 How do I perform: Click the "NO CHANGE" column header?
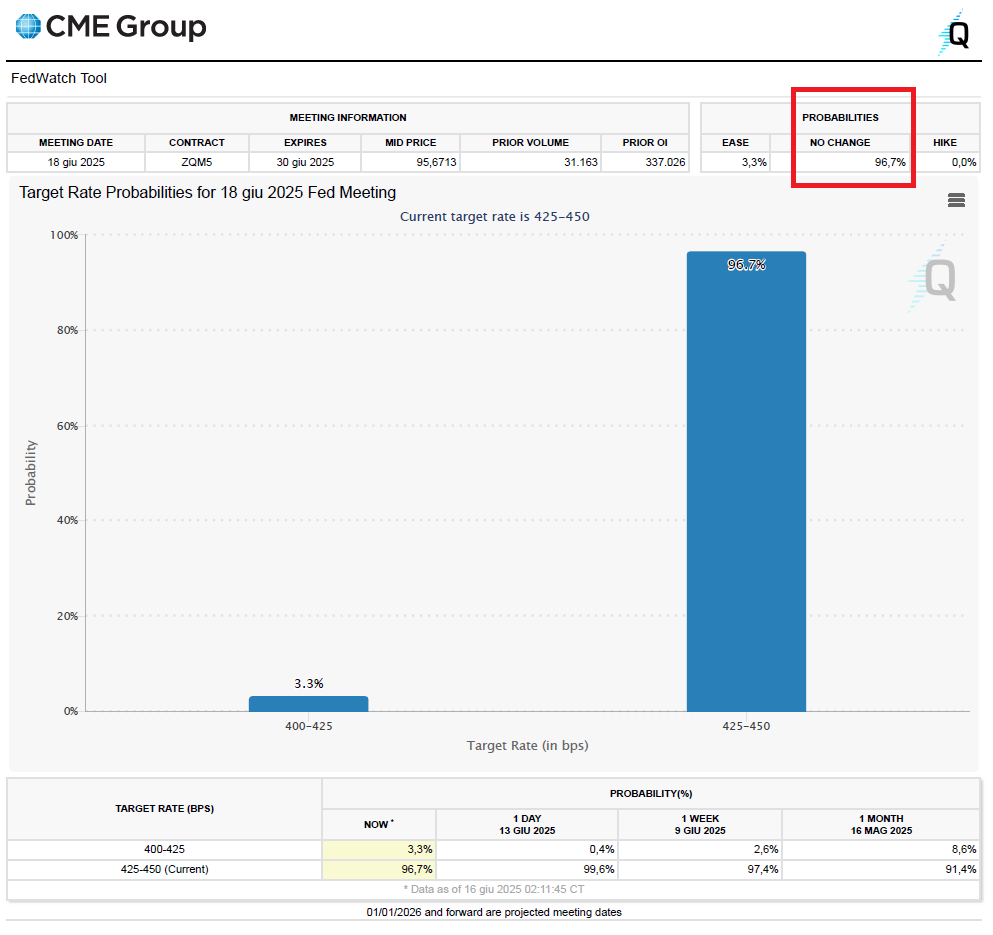[840, 143]
